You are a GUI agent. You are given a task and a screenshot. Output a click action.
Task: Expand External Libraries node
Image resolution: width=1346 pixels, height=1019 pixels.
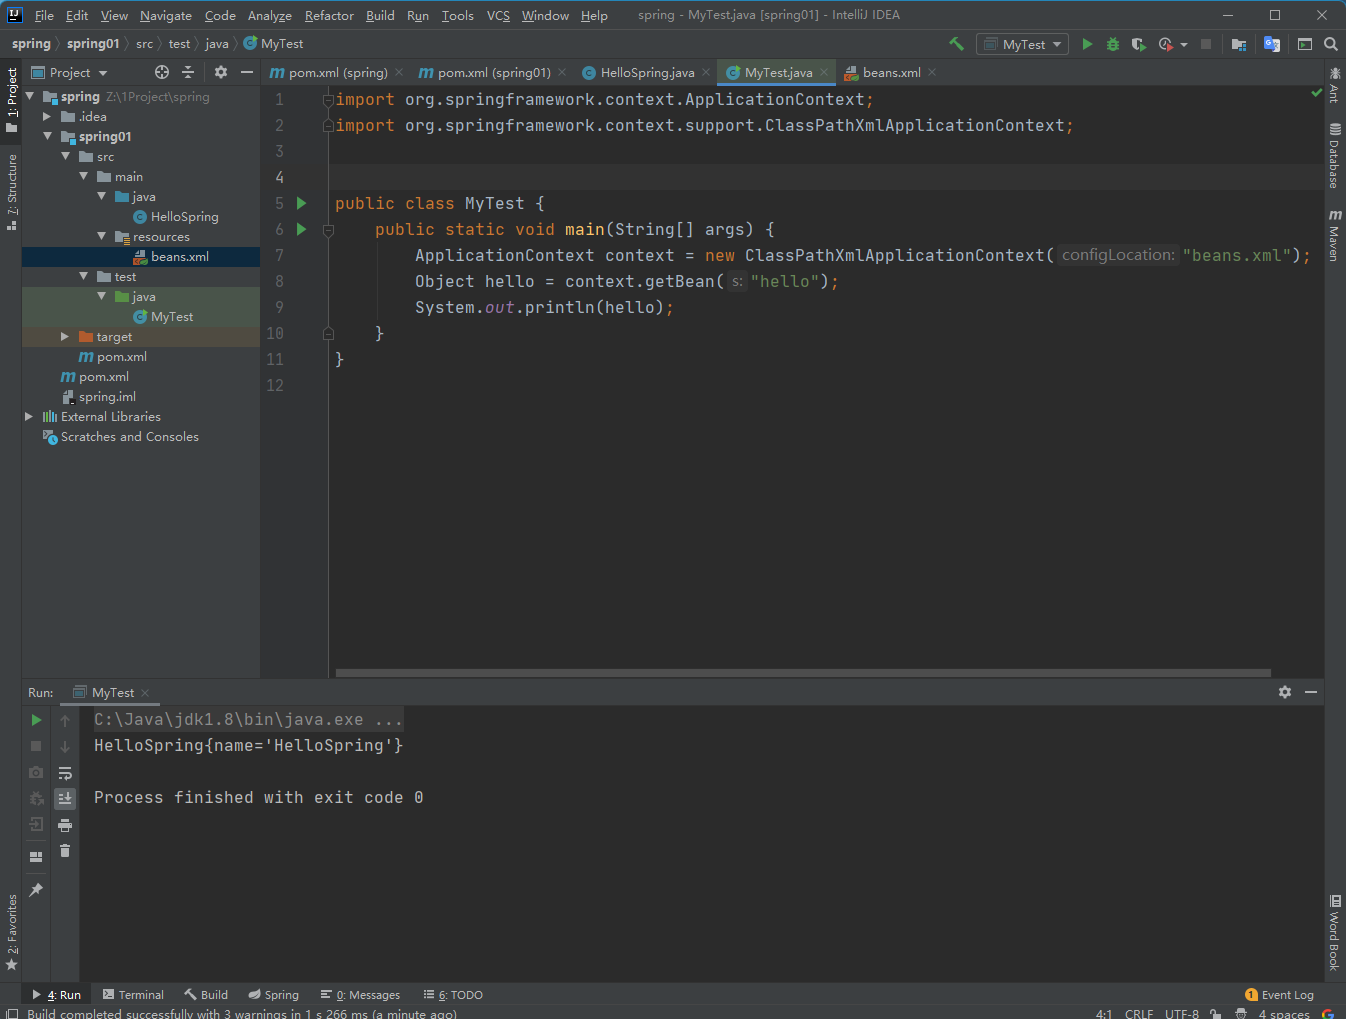[x=29, y=416]
